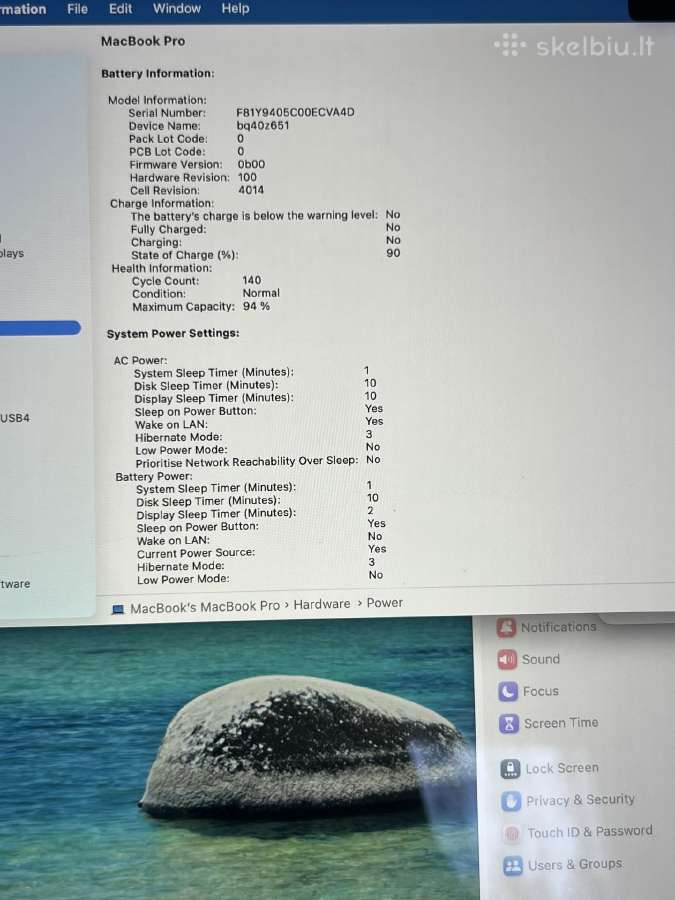Viewport: 675px width, 900px height.
Task: Click the Focus moon icon
Action: [509, 692]
